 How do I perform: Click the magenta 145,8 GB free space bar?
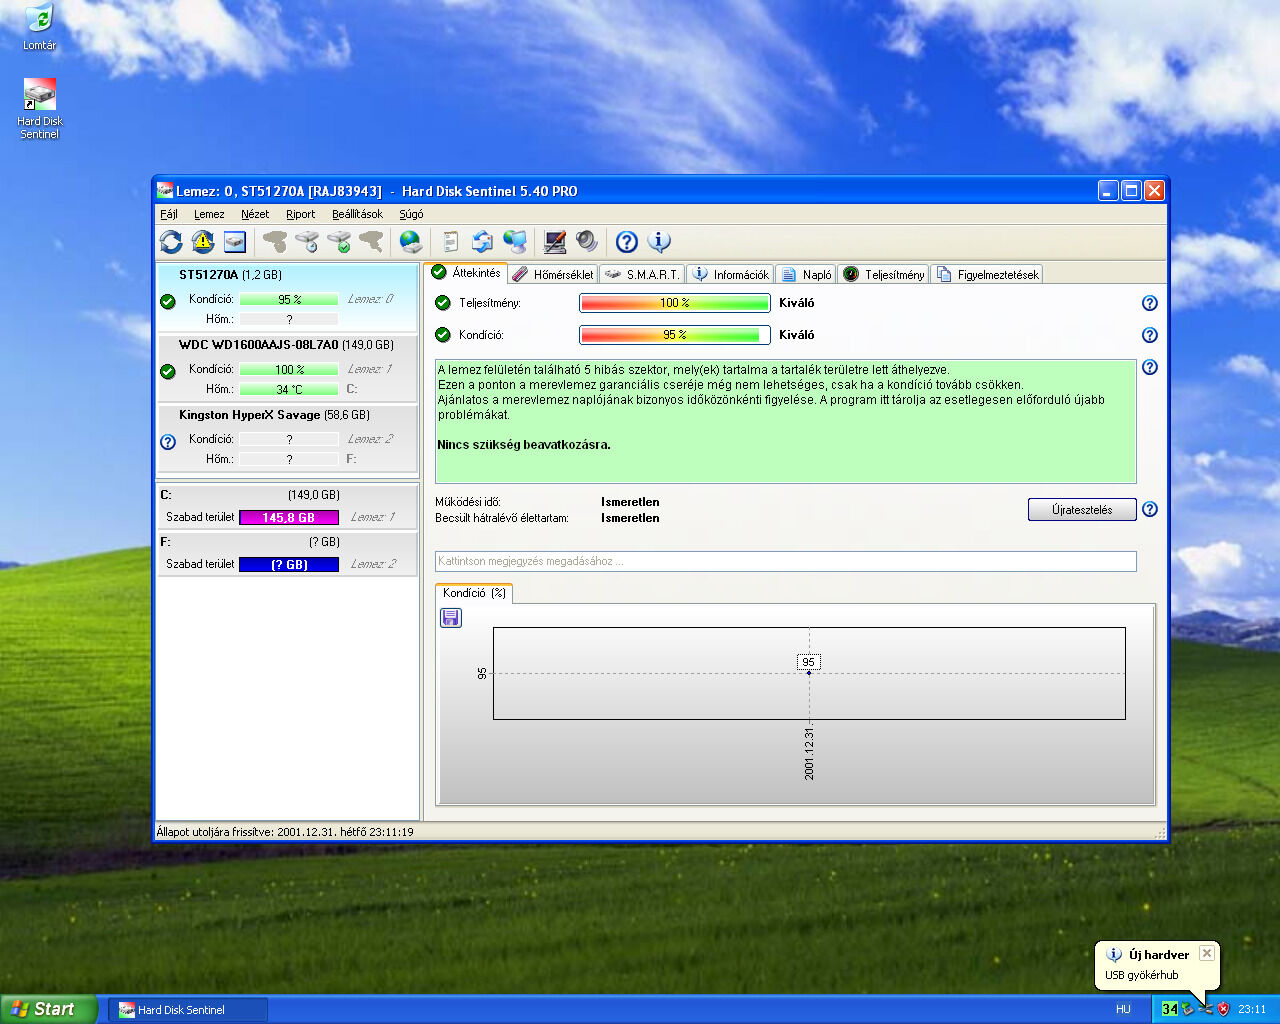(289, 517)
